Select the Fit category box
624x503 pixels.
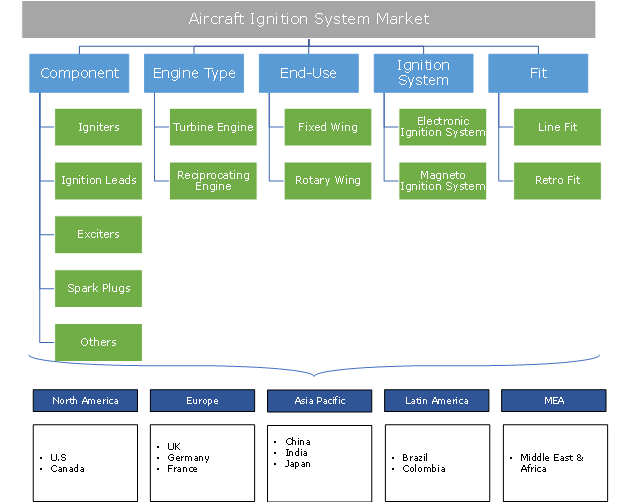point(538,73)
